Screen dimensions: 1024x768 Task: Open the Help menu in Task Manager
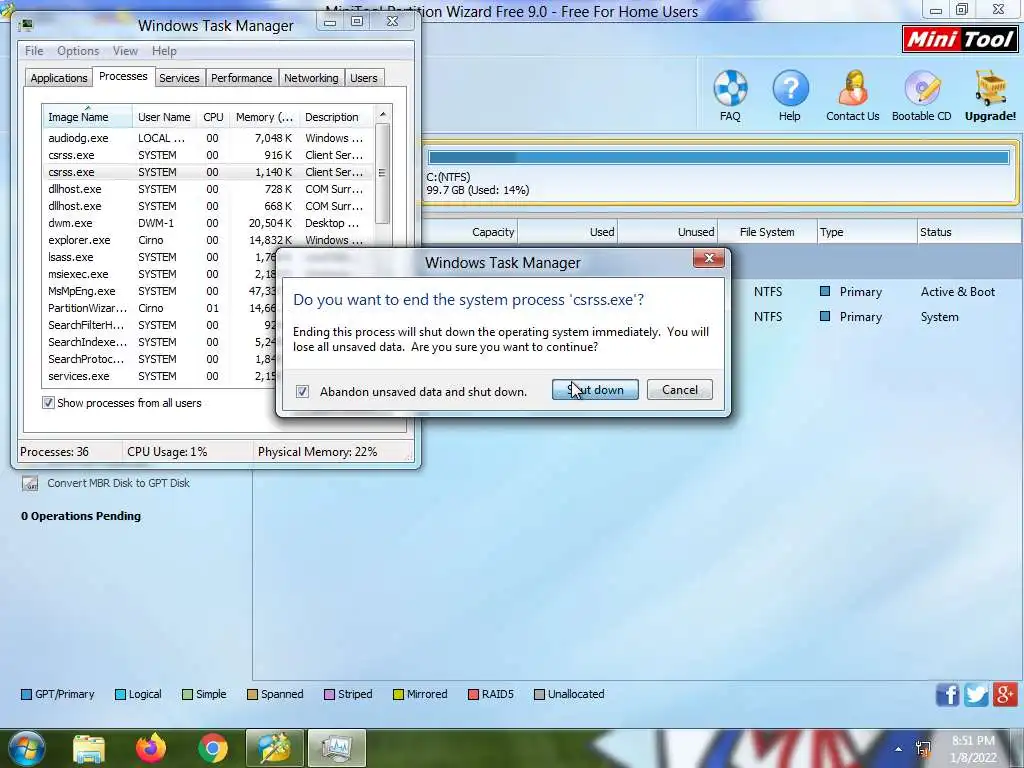pyautogui.click(x=164, y=51)
